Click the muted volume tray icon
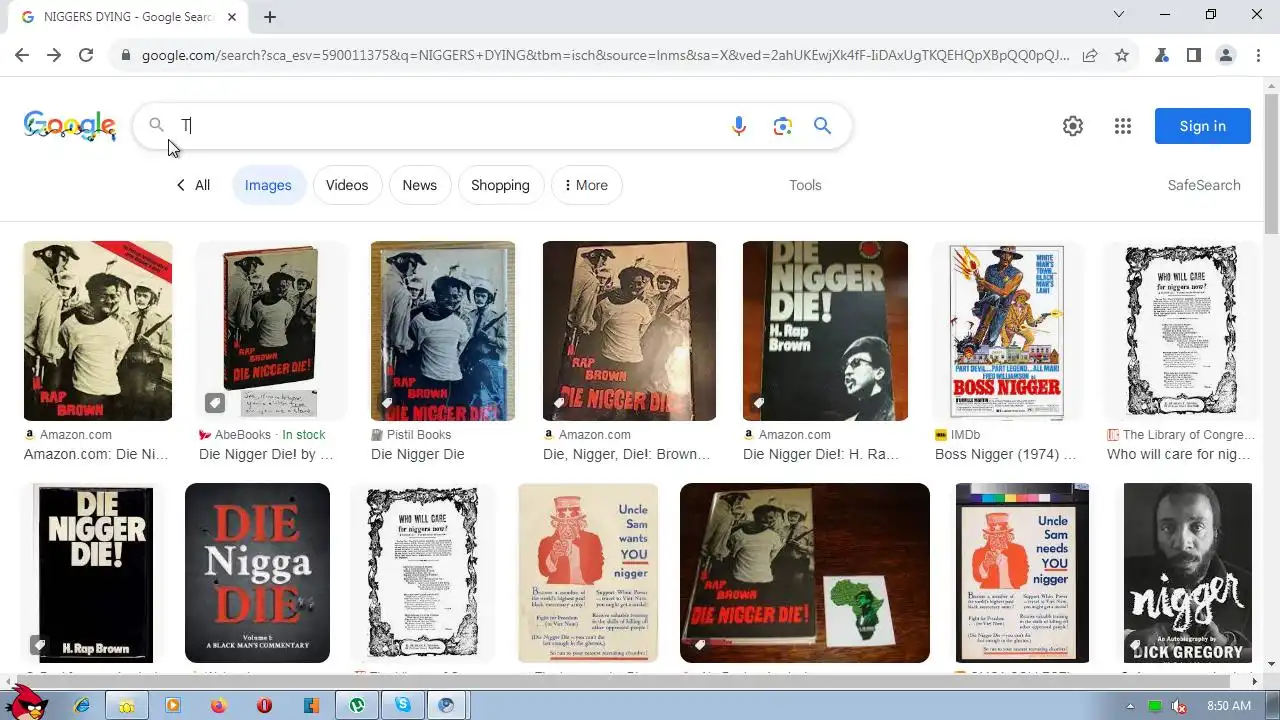1280x720 pixels. [1180, 706]
